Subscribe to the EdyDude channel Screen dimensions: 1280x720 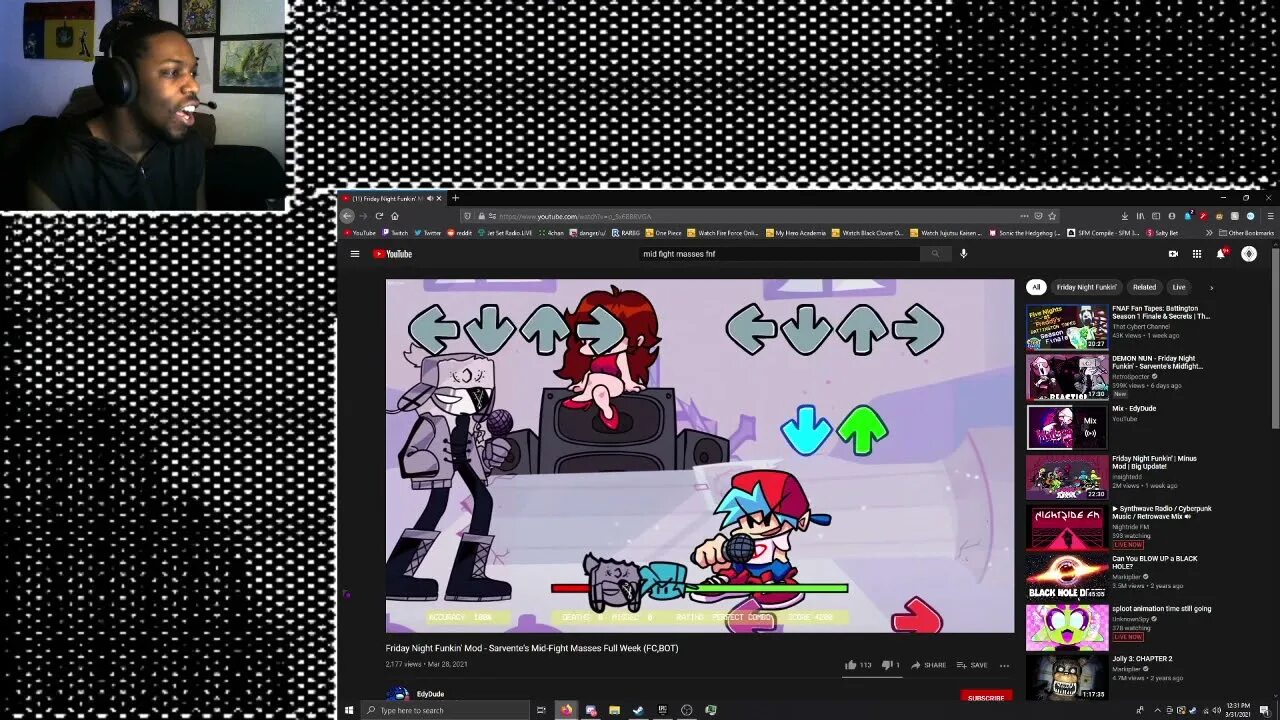pyautogui.click(x=986, y=697)
